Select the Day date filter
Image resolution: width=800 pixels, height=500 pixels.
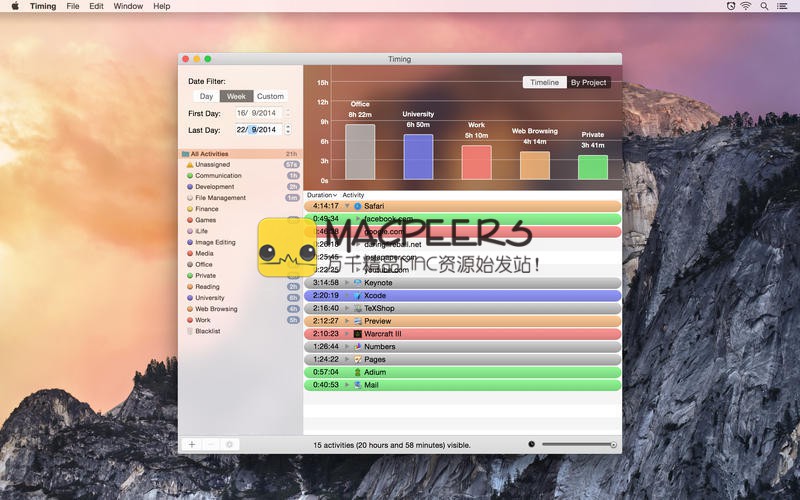(206, 96)
